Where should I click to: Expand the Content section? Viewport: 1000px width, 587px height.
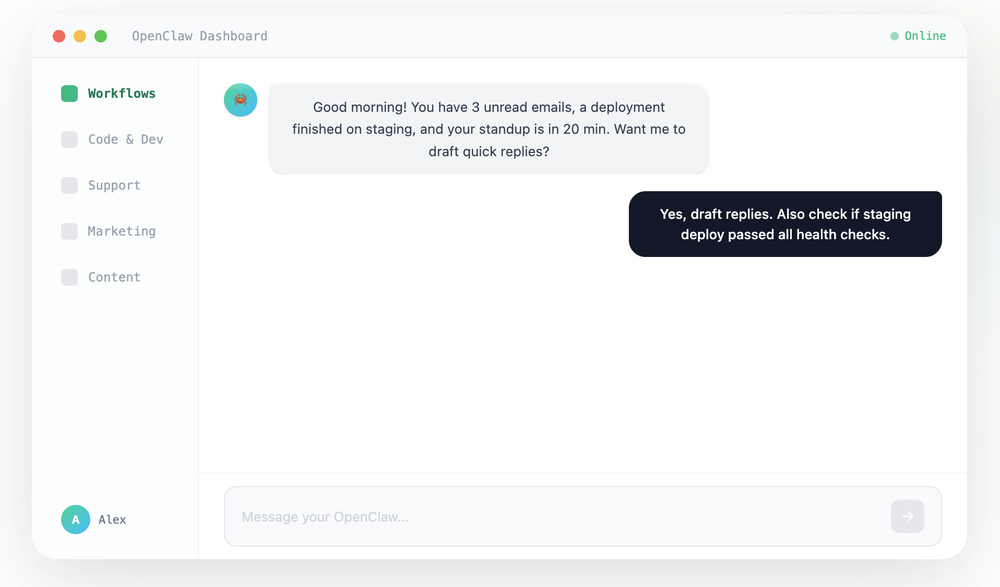113,277
